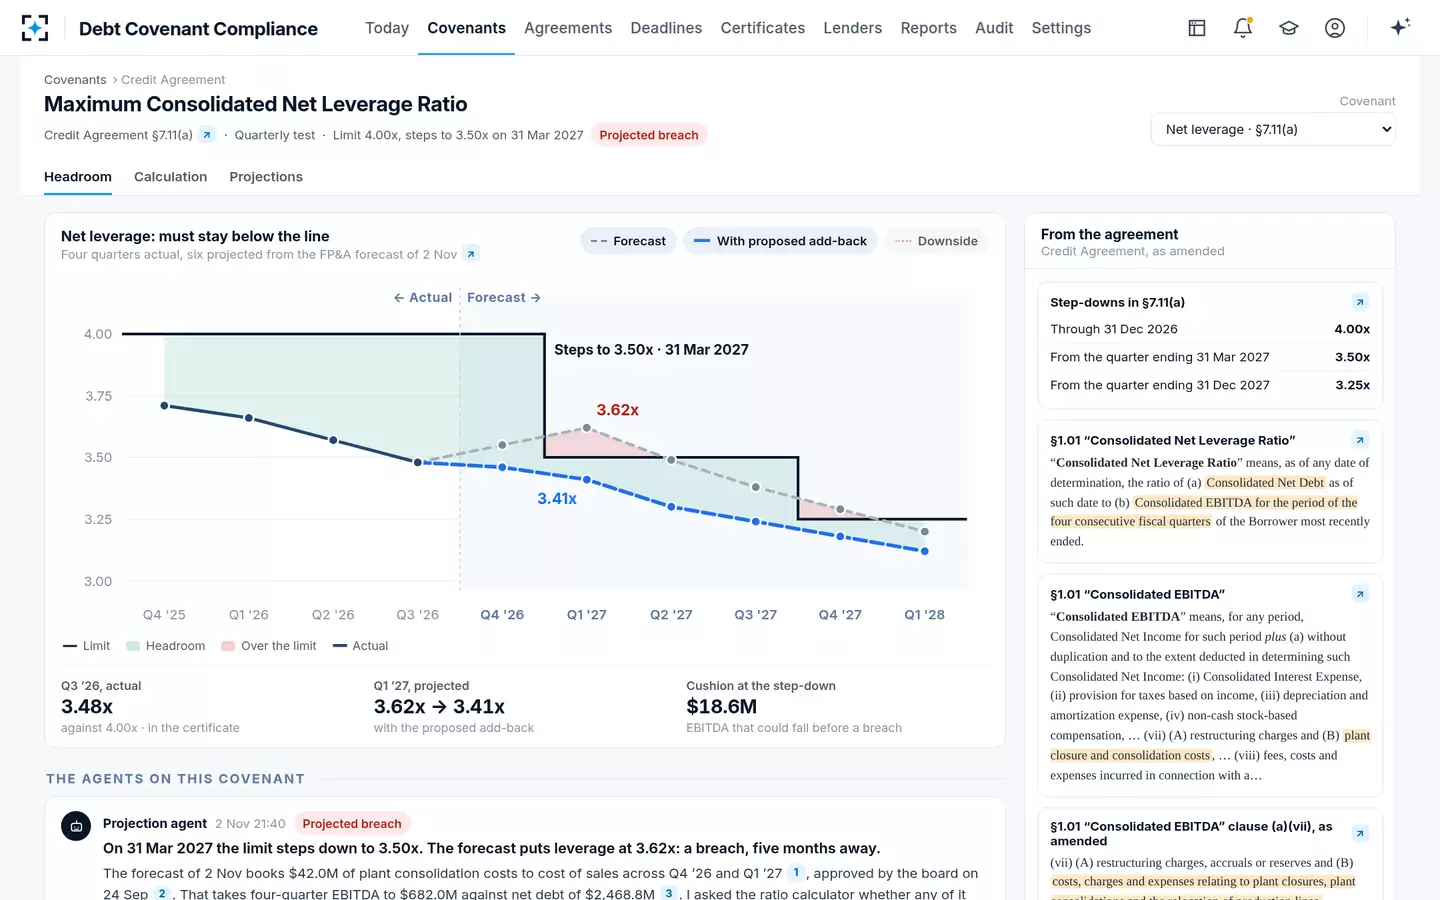
Task: Toggle the With proposed add-back series
Action: pyautogui.click(x=781, y=241)
